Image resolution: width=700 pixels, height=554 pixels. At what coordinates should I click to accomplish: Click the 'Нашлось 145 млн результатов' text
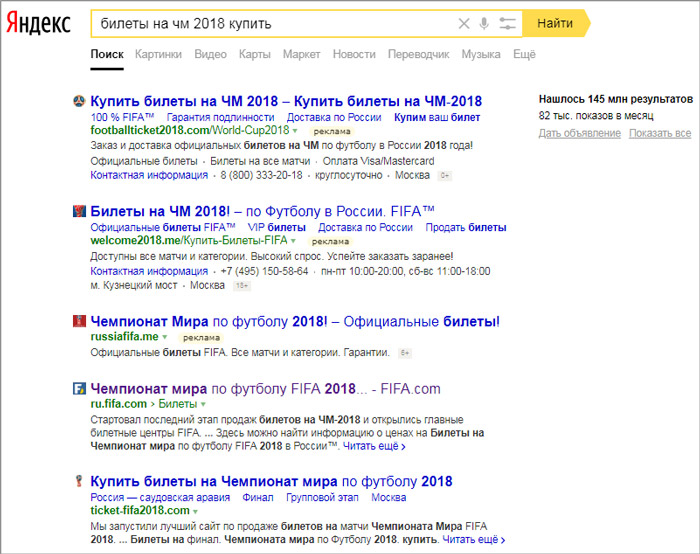click(x=616, y=99)
